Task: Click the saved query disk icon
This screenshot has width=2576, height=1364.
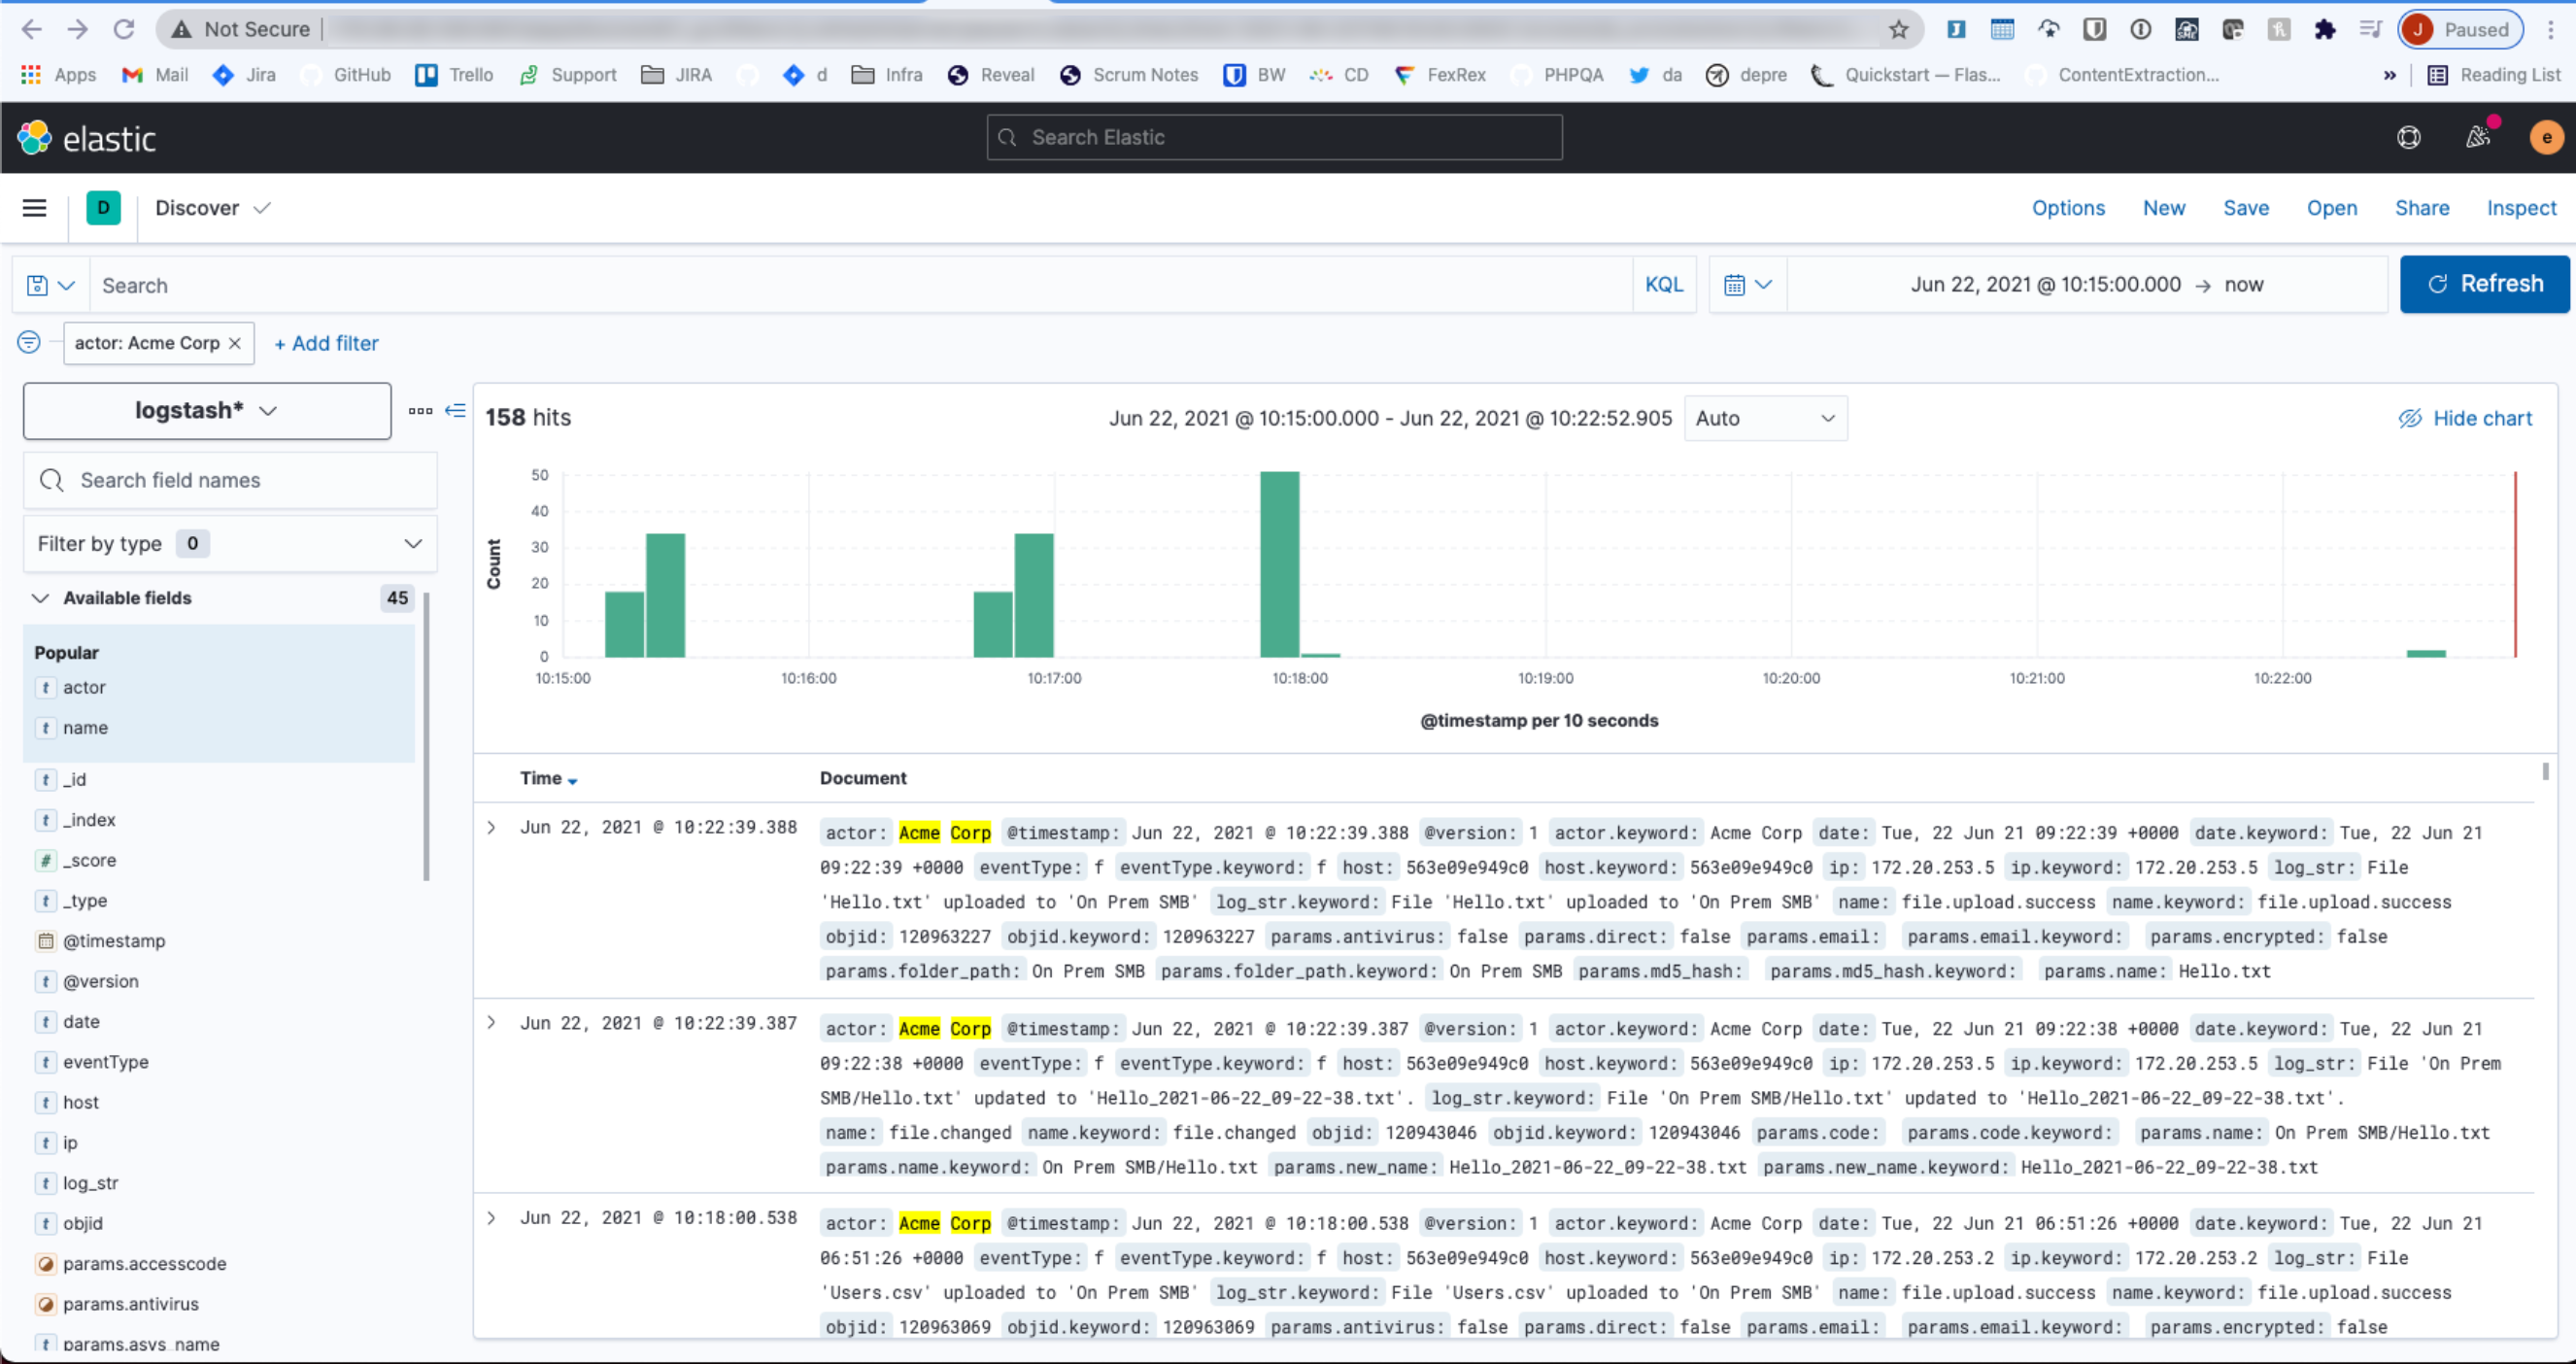Action: click(x=38, y=285)
